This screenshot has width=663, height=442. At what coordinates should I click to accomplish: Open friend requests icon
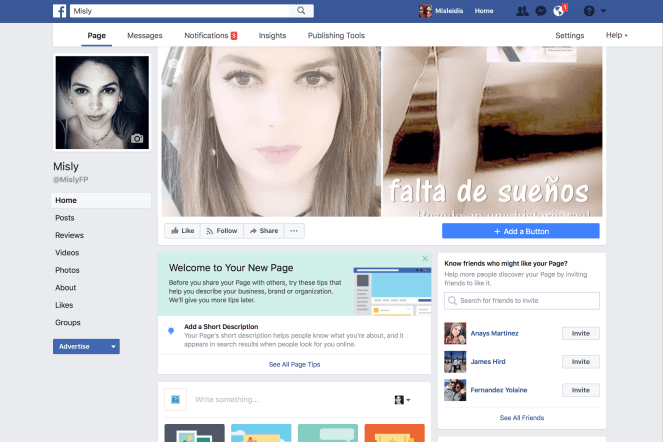coord(522,11)
